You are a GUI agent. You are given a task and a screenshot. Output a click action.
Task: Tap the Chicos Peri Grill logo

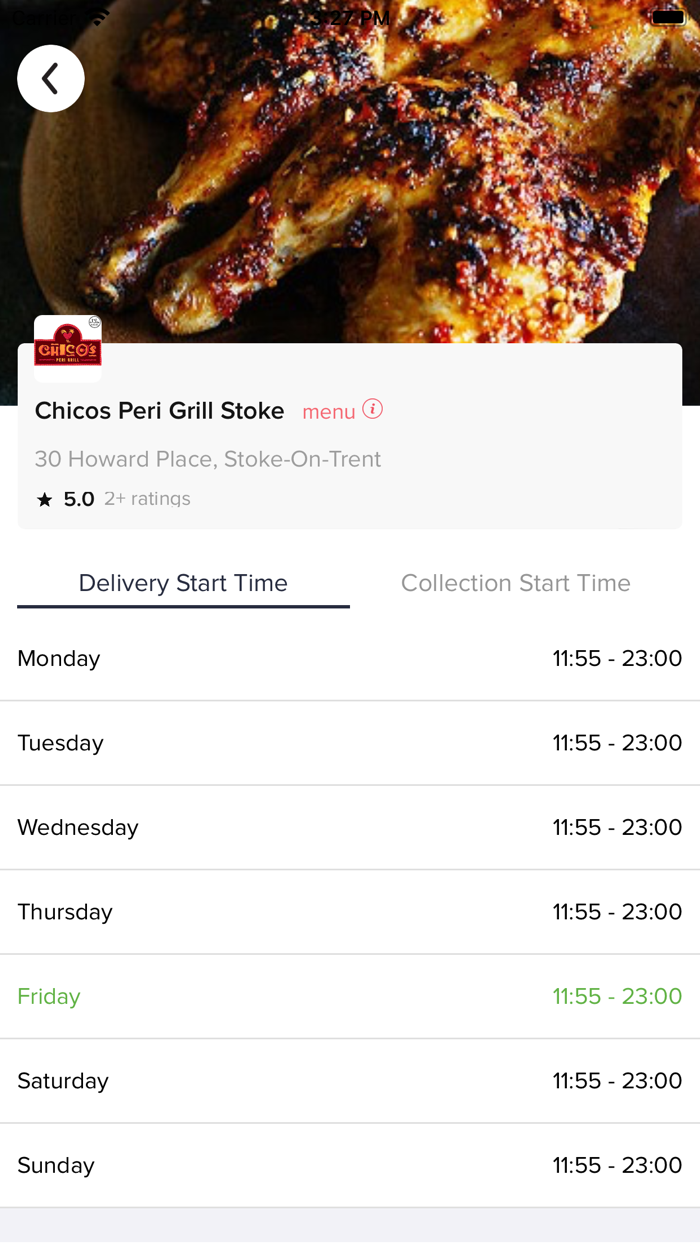click(x=67, y=348)
